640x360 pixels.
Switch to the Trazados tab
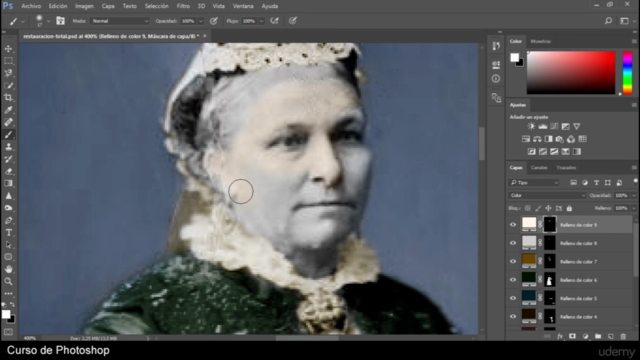coord(566,167)
